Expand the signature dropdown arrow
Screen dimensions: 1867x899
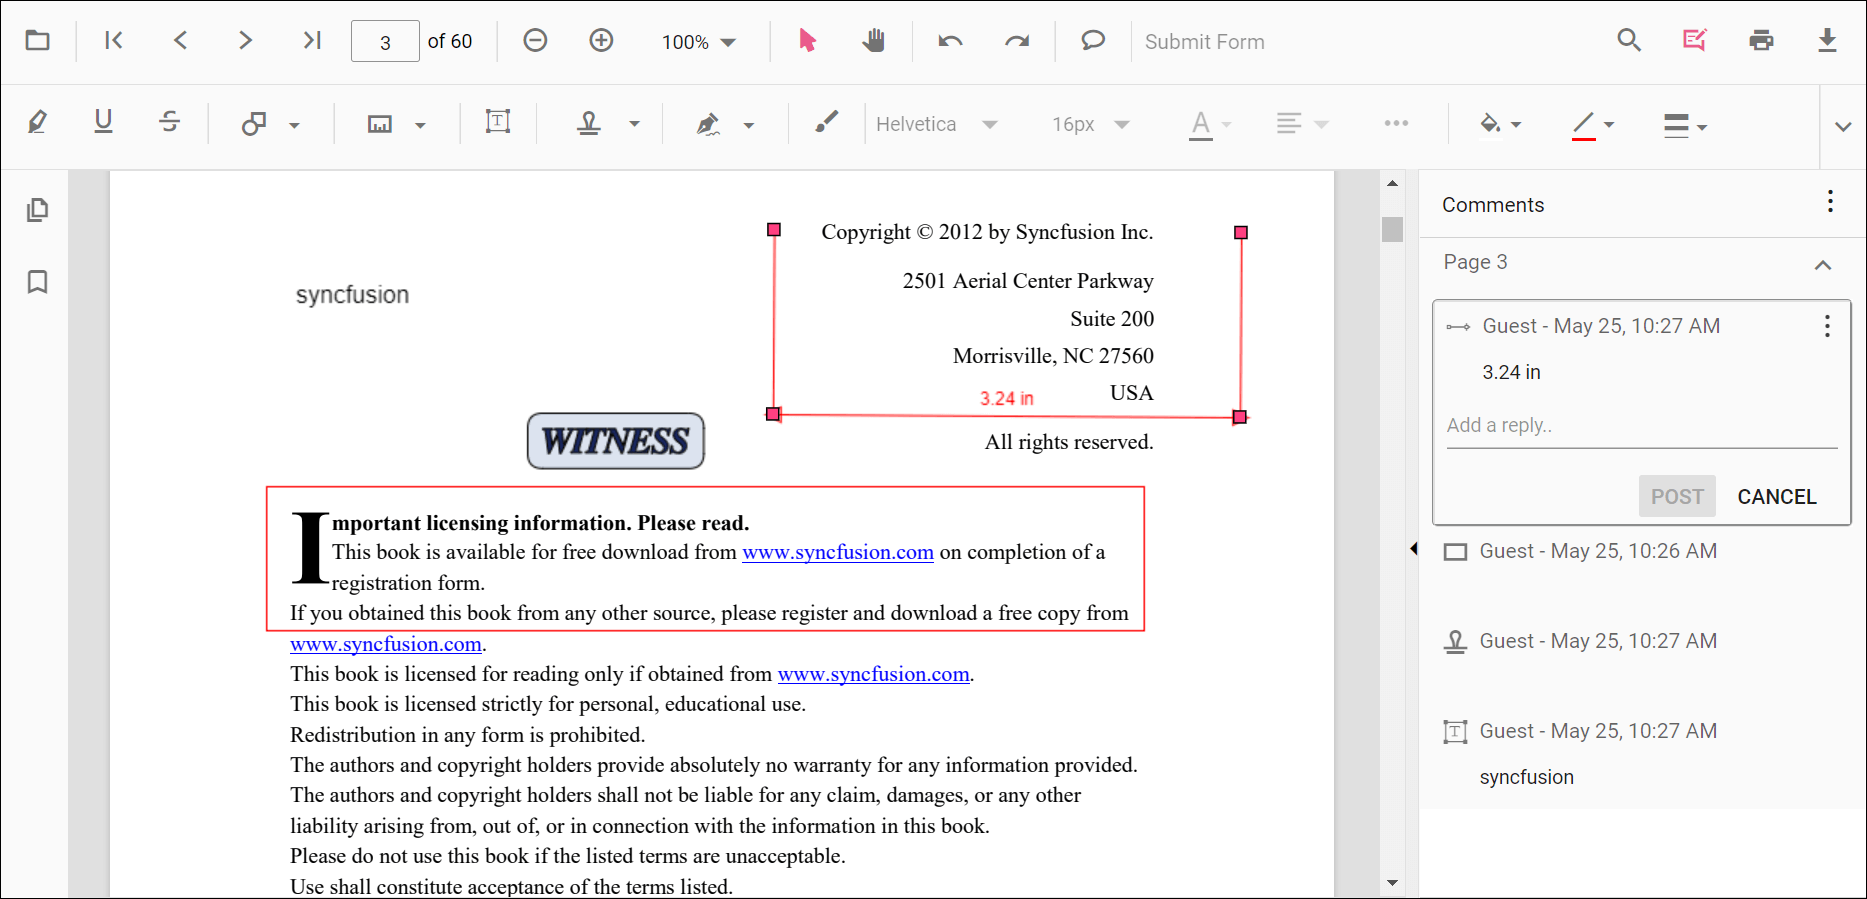point(749,125)
